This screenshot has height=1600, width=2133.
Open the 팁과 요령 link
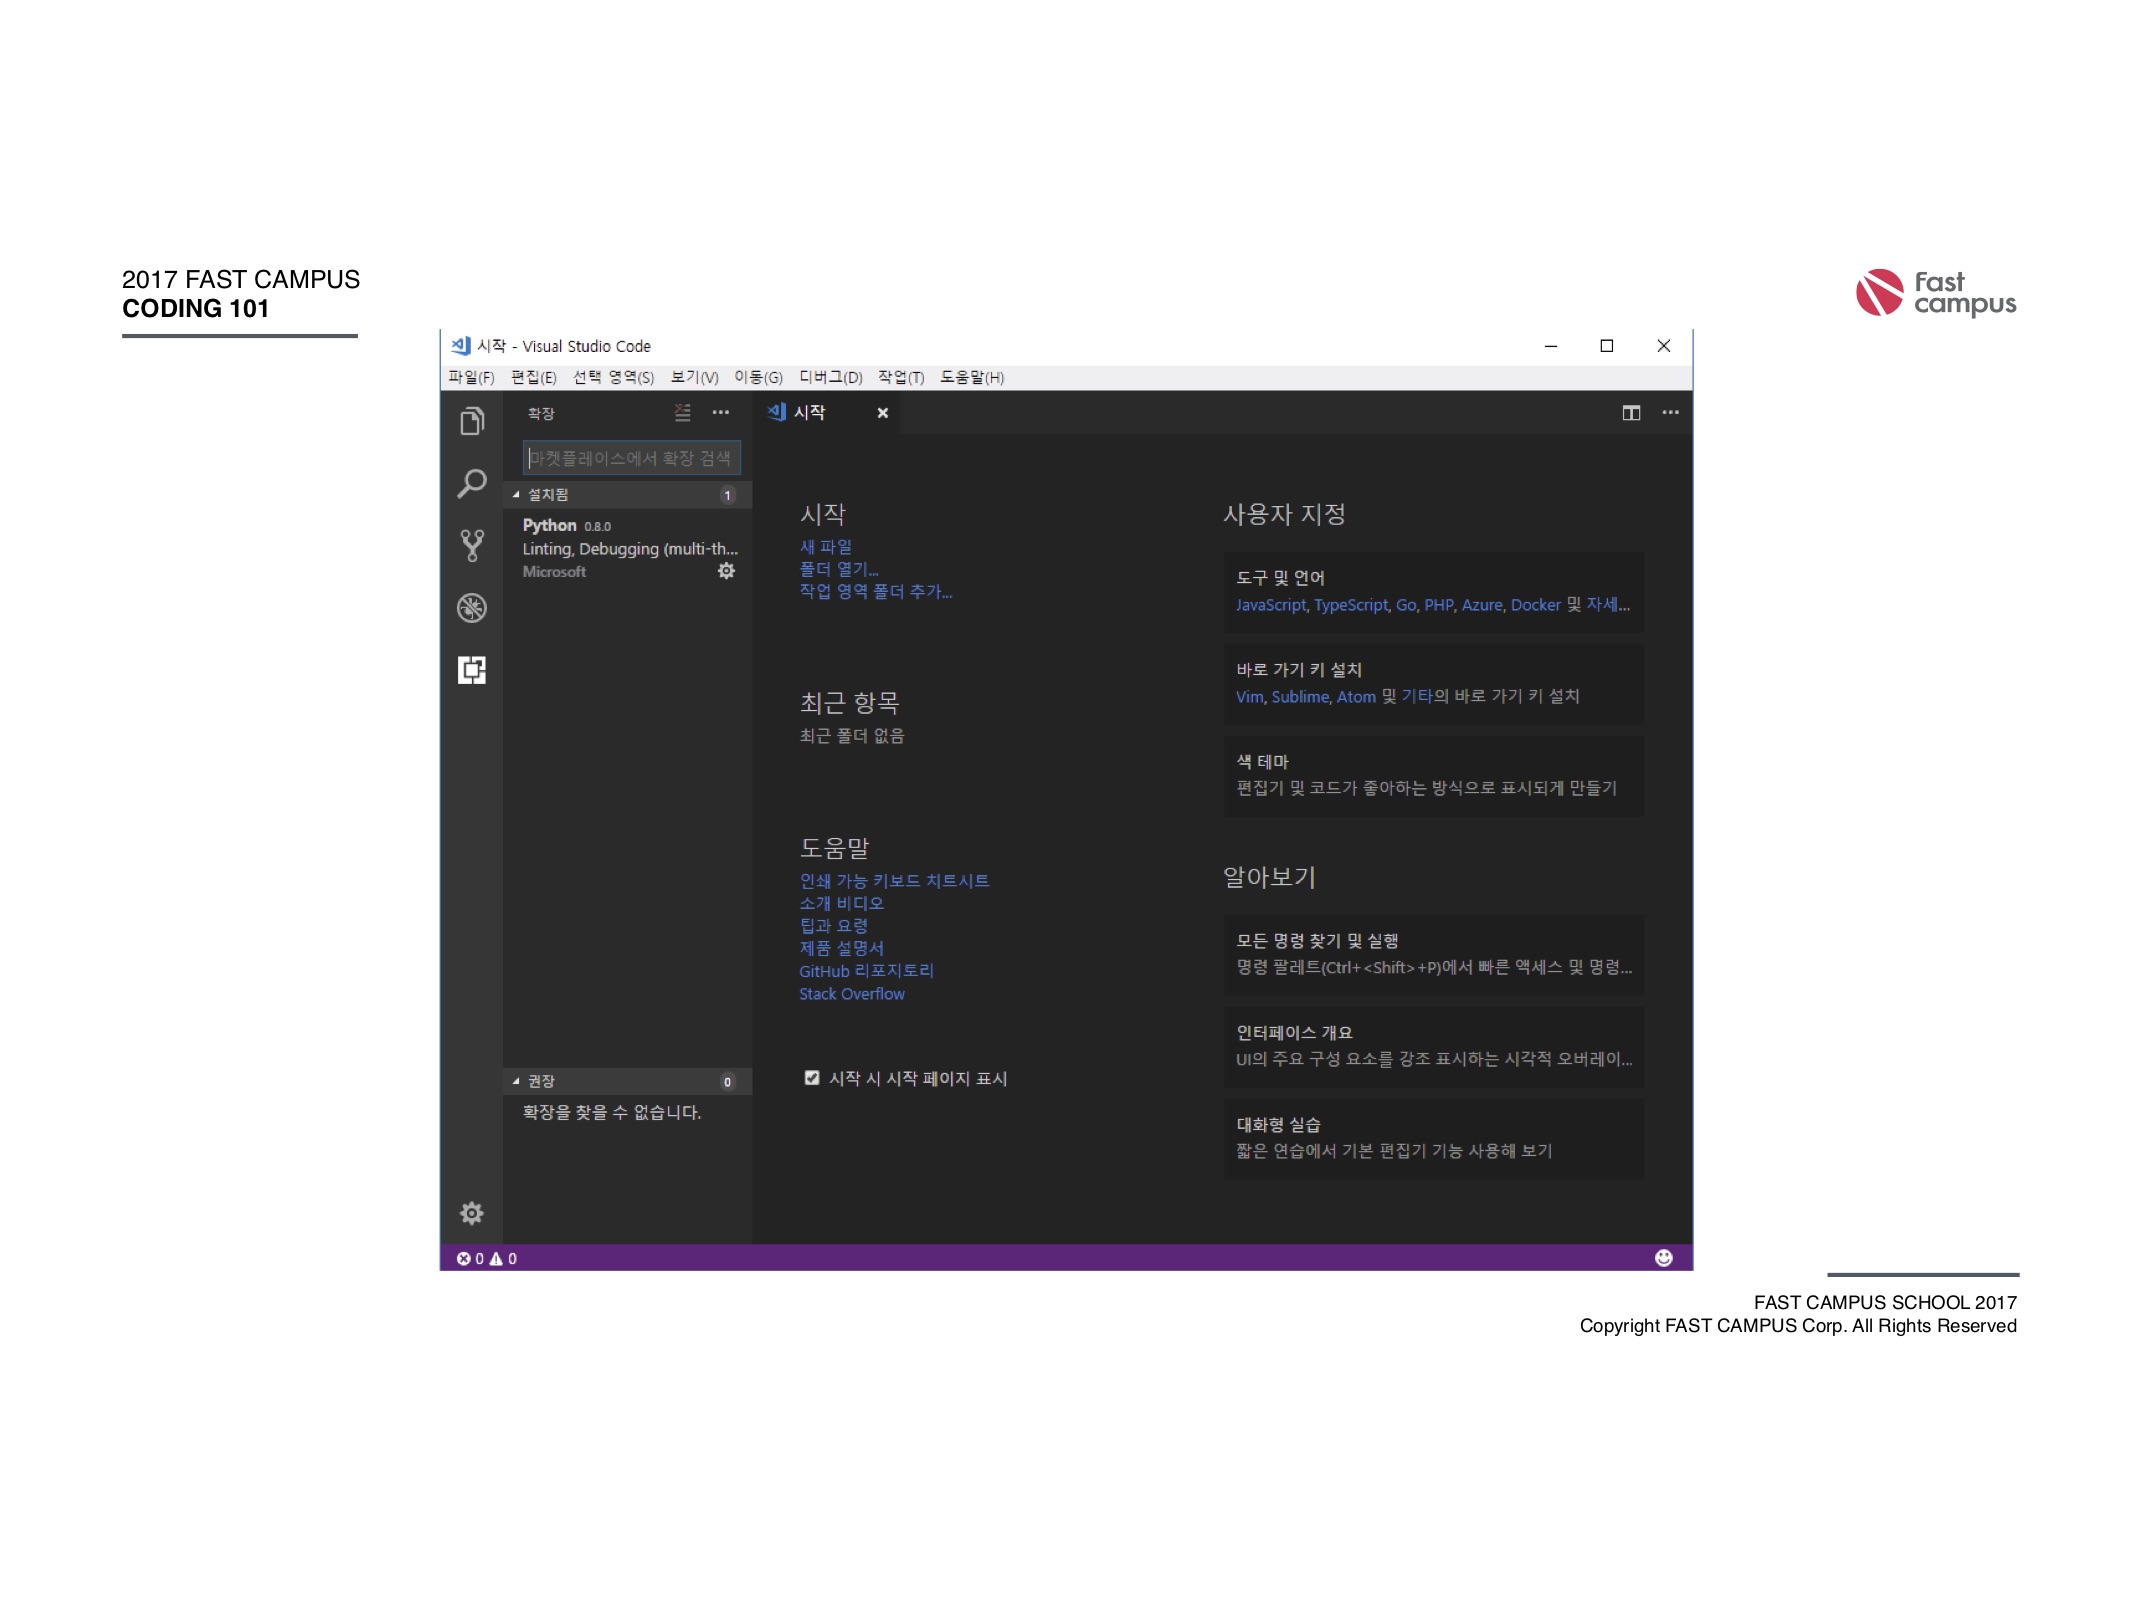(x=834, y=926)
